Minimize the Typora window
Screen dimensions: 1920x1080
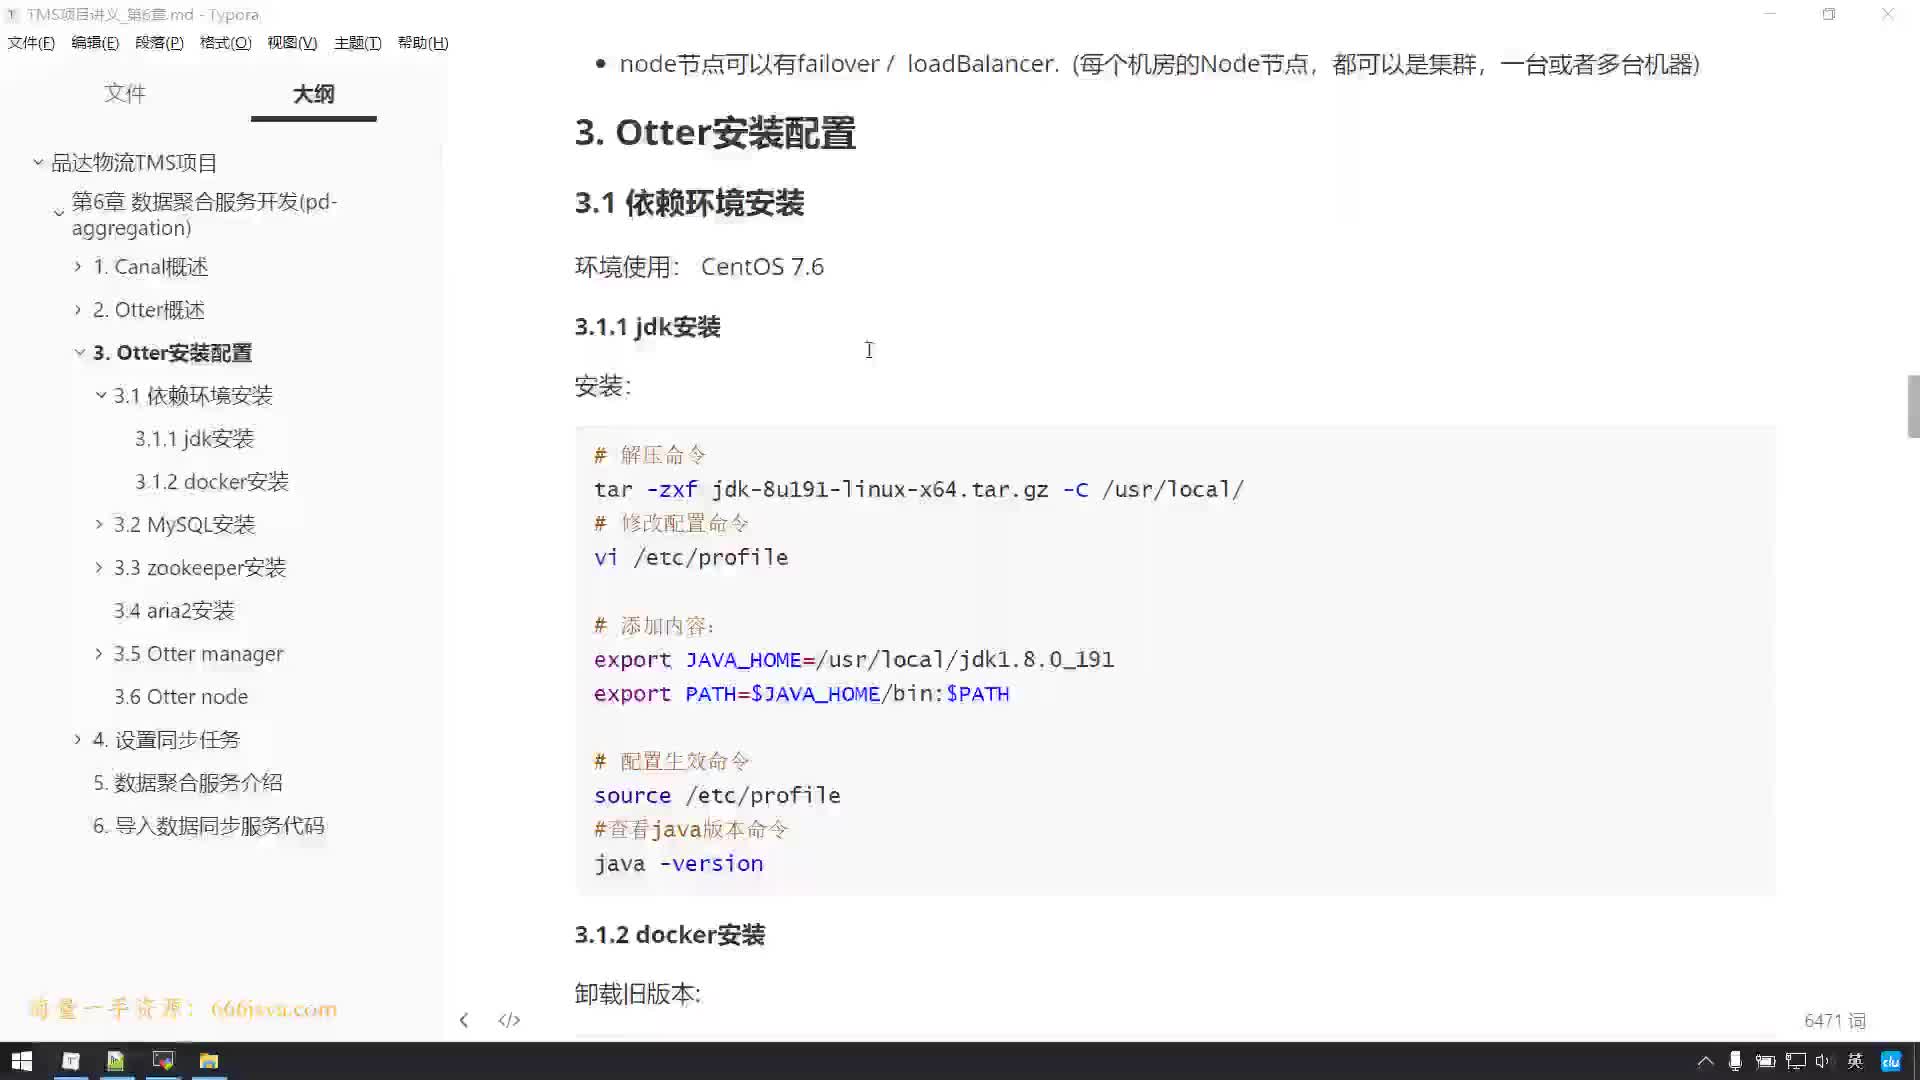point(1770,15)
